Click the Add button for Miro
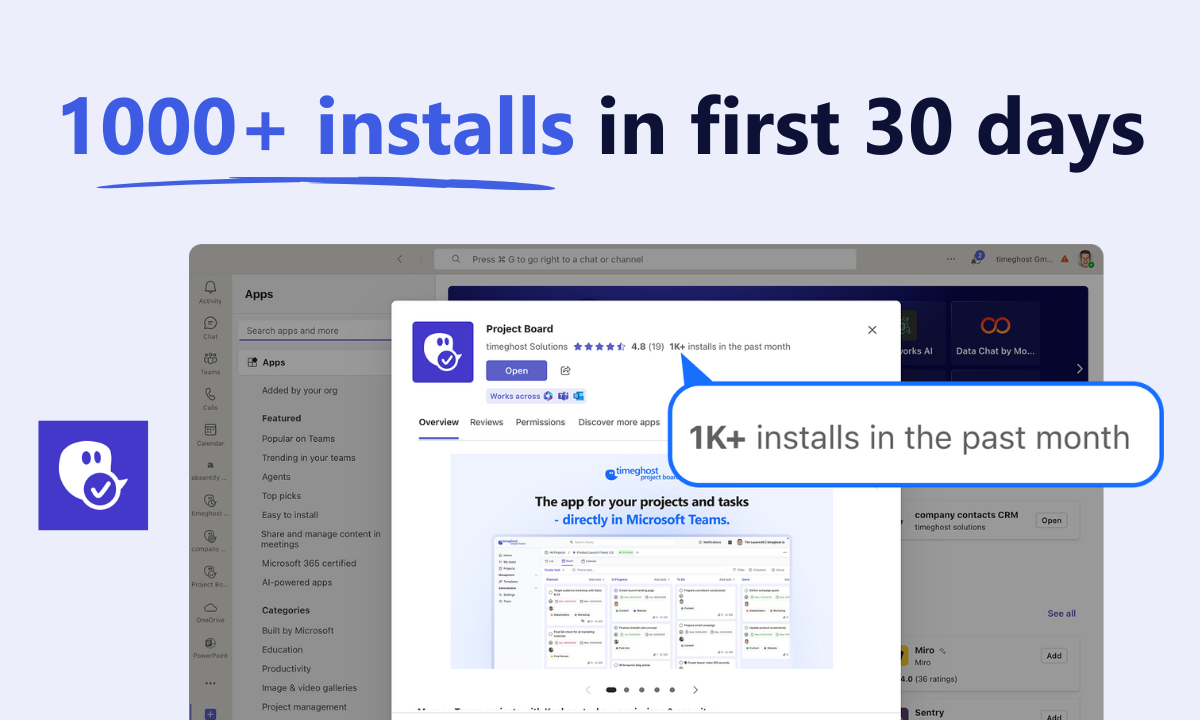This screenshot has width=1200, height=720. coord(1053,655)
